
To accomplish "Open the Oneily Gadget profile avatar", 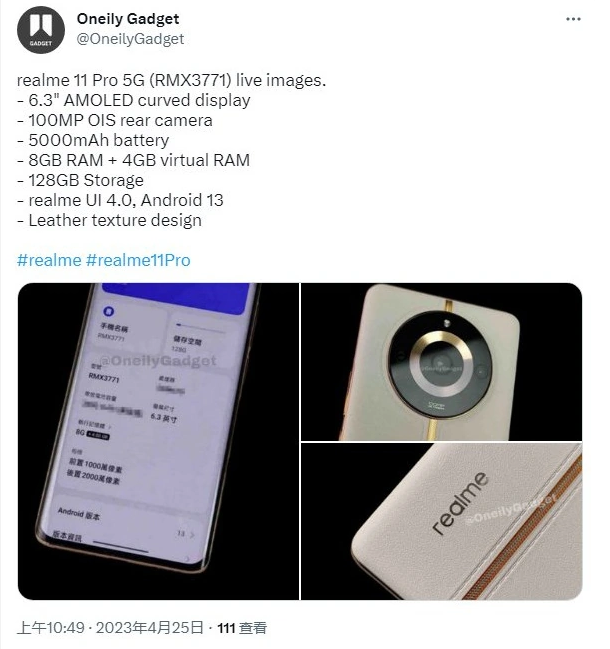I will 41,30.
